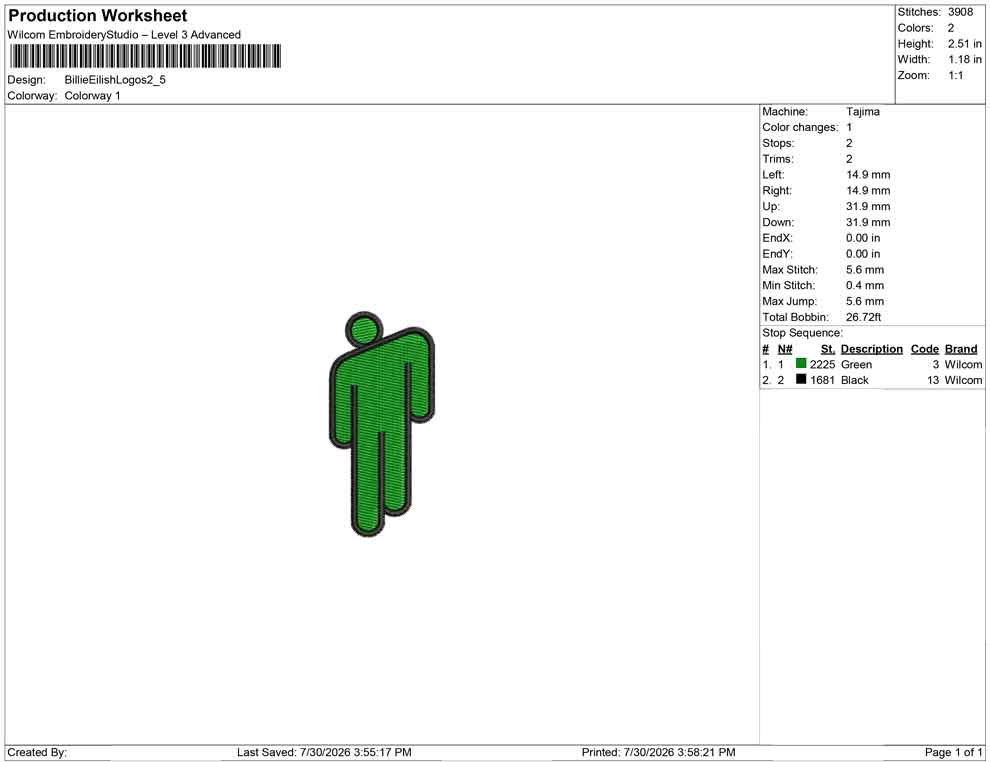Image resolution: width=990 pixels, height=762 pixels.
Task: Click the Brand column header
Action: click(x=960, y=348)
